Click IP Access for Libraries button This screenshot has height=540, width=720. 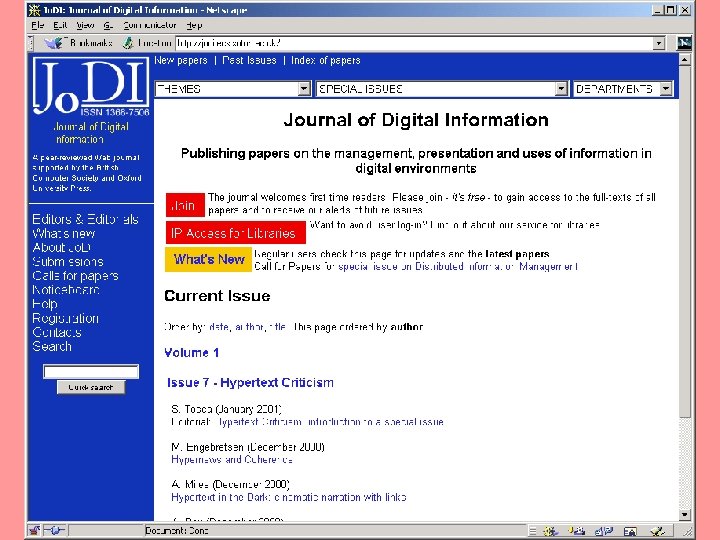pyautogui.click(x=236, y=233)
